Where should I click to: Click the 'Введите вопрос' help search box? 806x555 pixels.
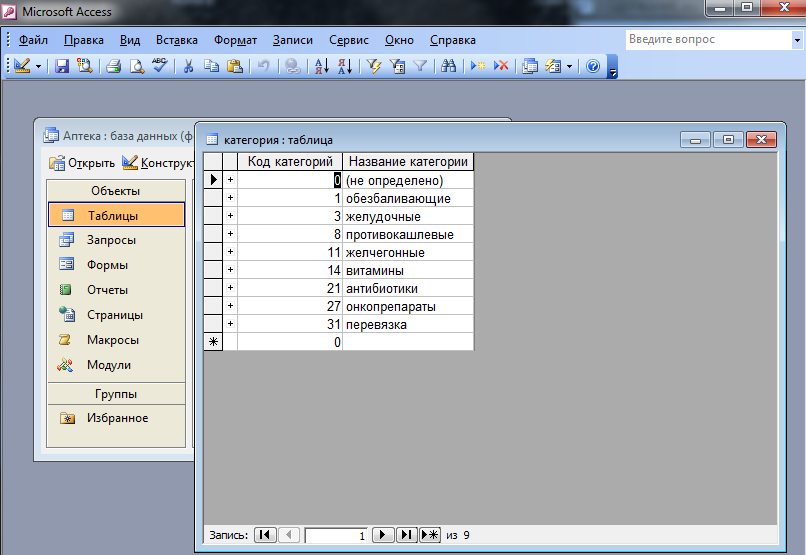[x=708, y=40]
